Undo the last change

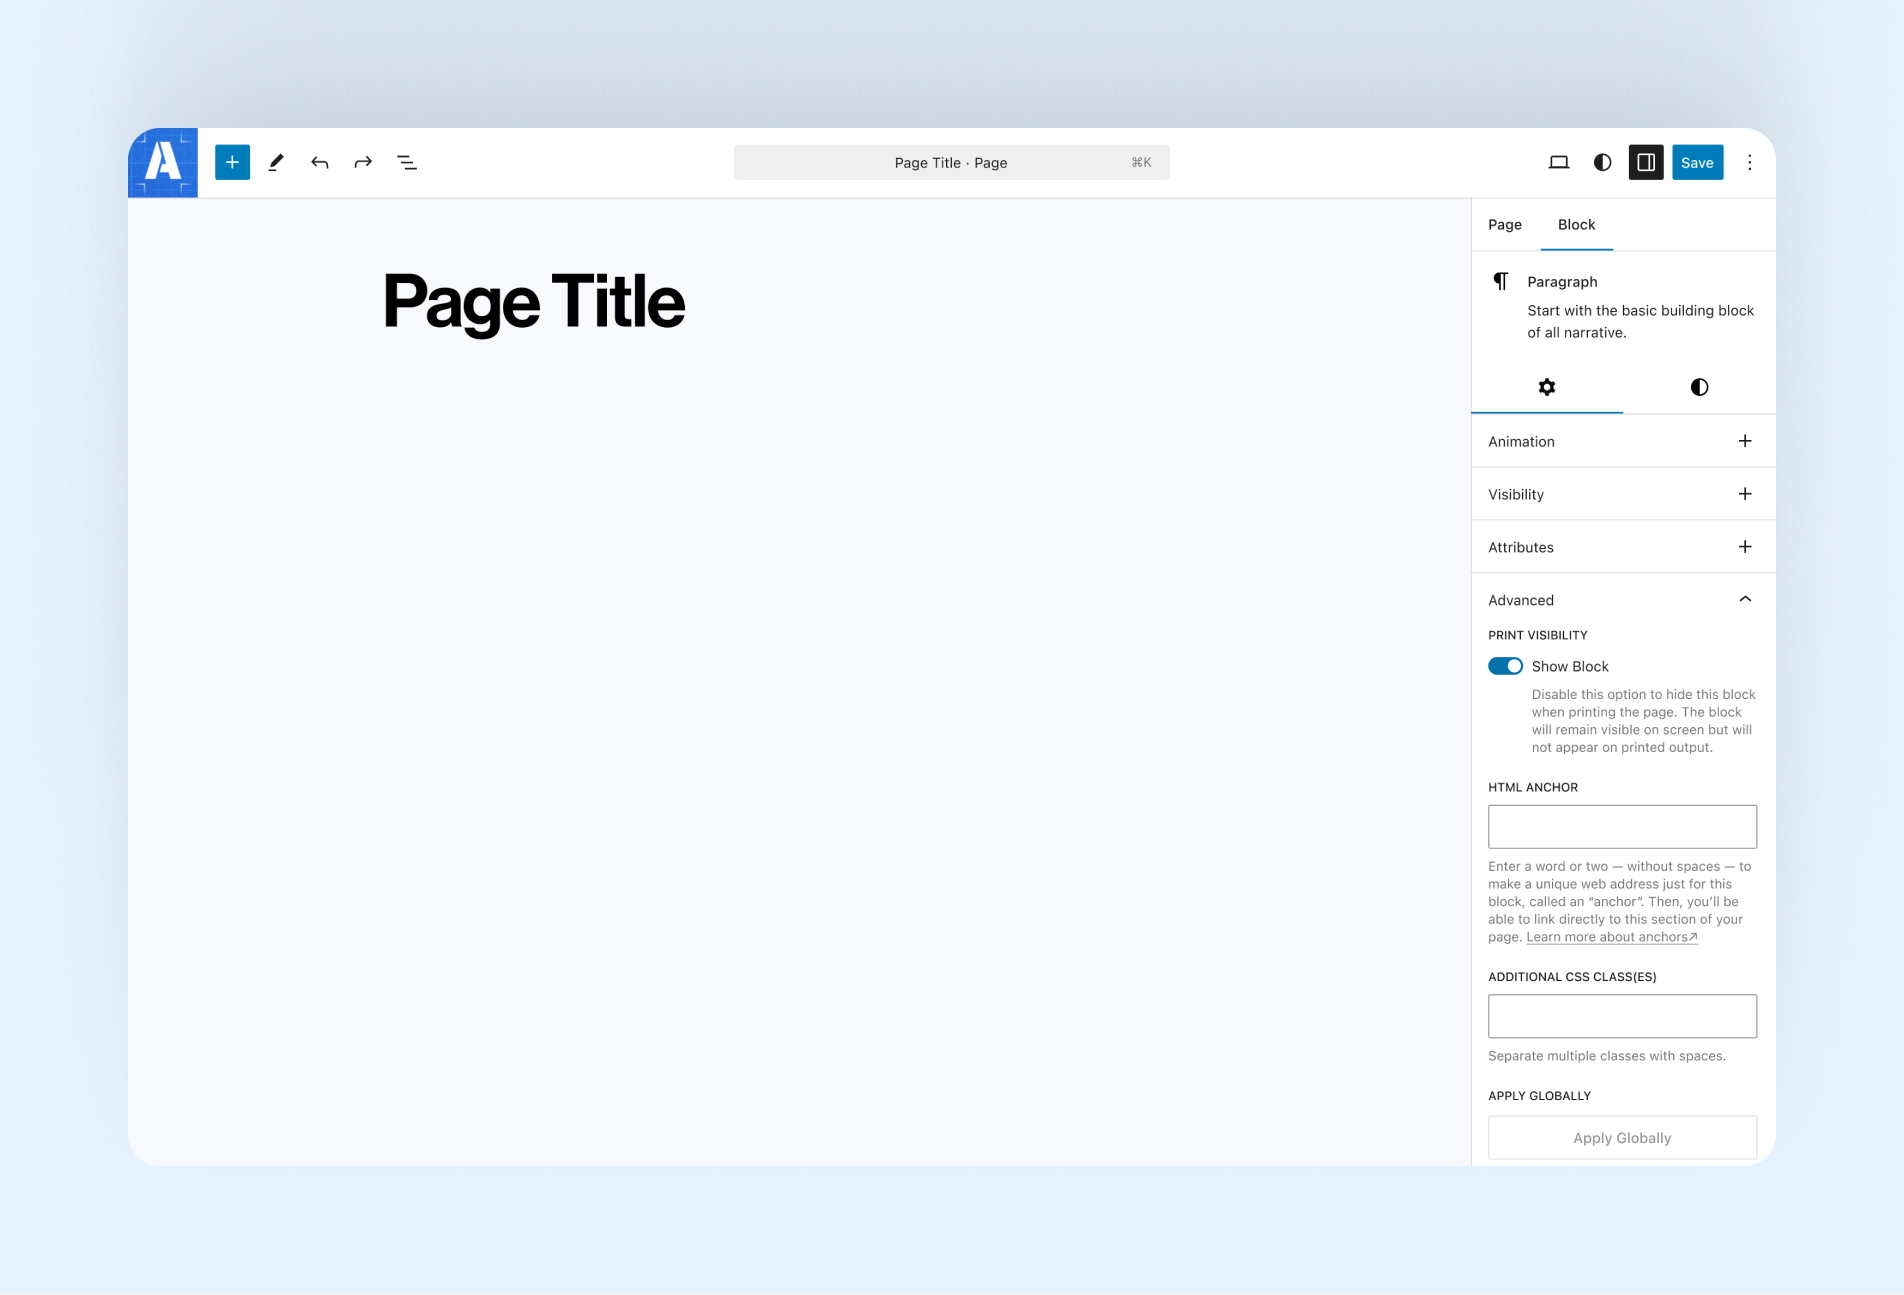click(320, 162)
